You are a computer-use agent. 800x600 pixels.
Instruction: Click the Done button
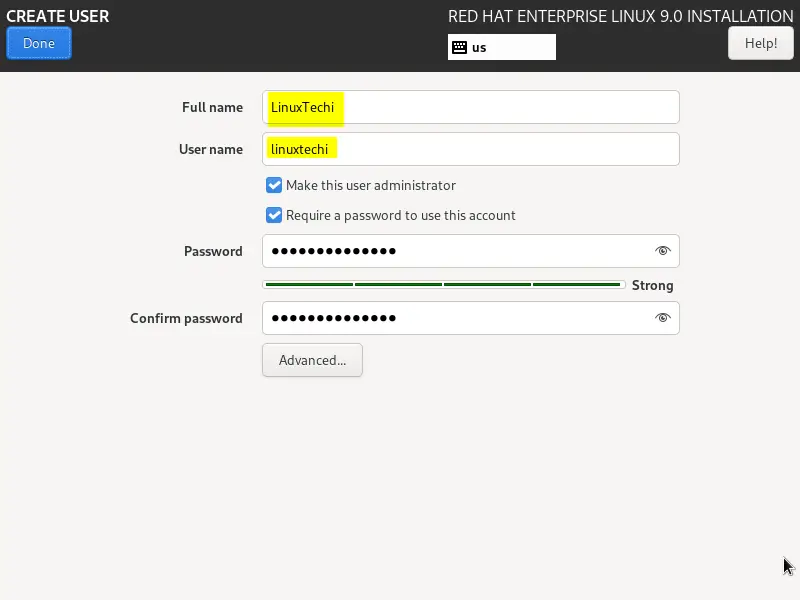[x=39, y=43]
